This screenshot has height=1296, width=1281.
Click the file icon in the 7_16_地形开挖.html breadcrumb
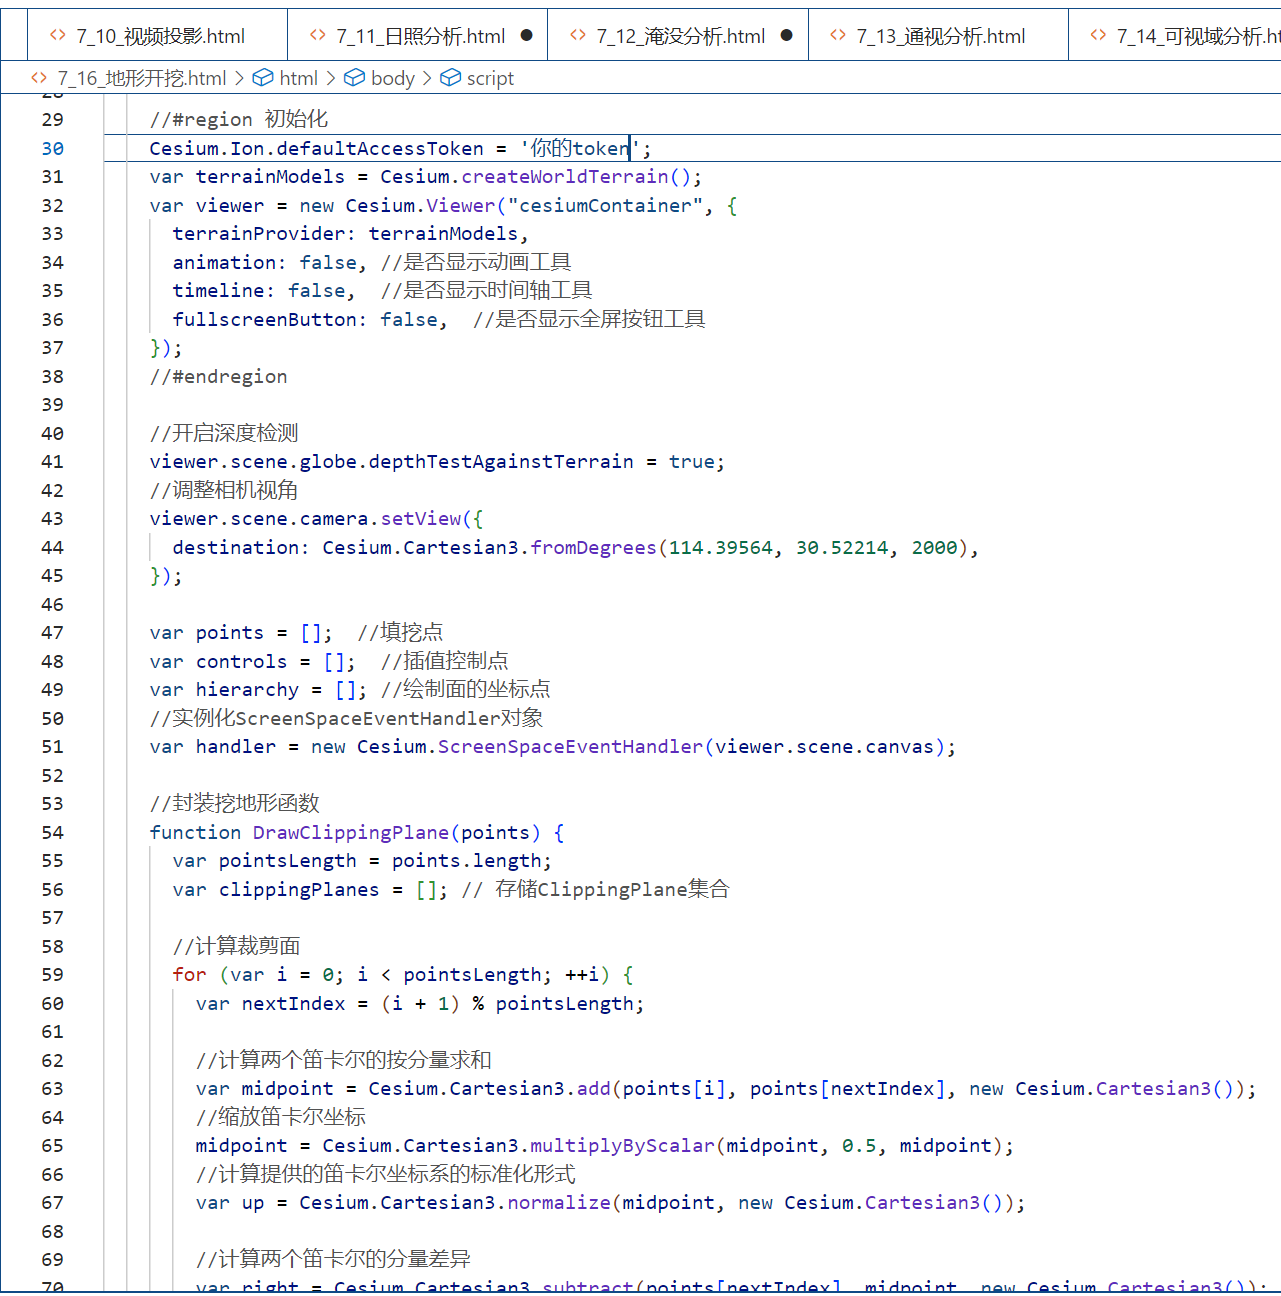(x=39, y=77)
